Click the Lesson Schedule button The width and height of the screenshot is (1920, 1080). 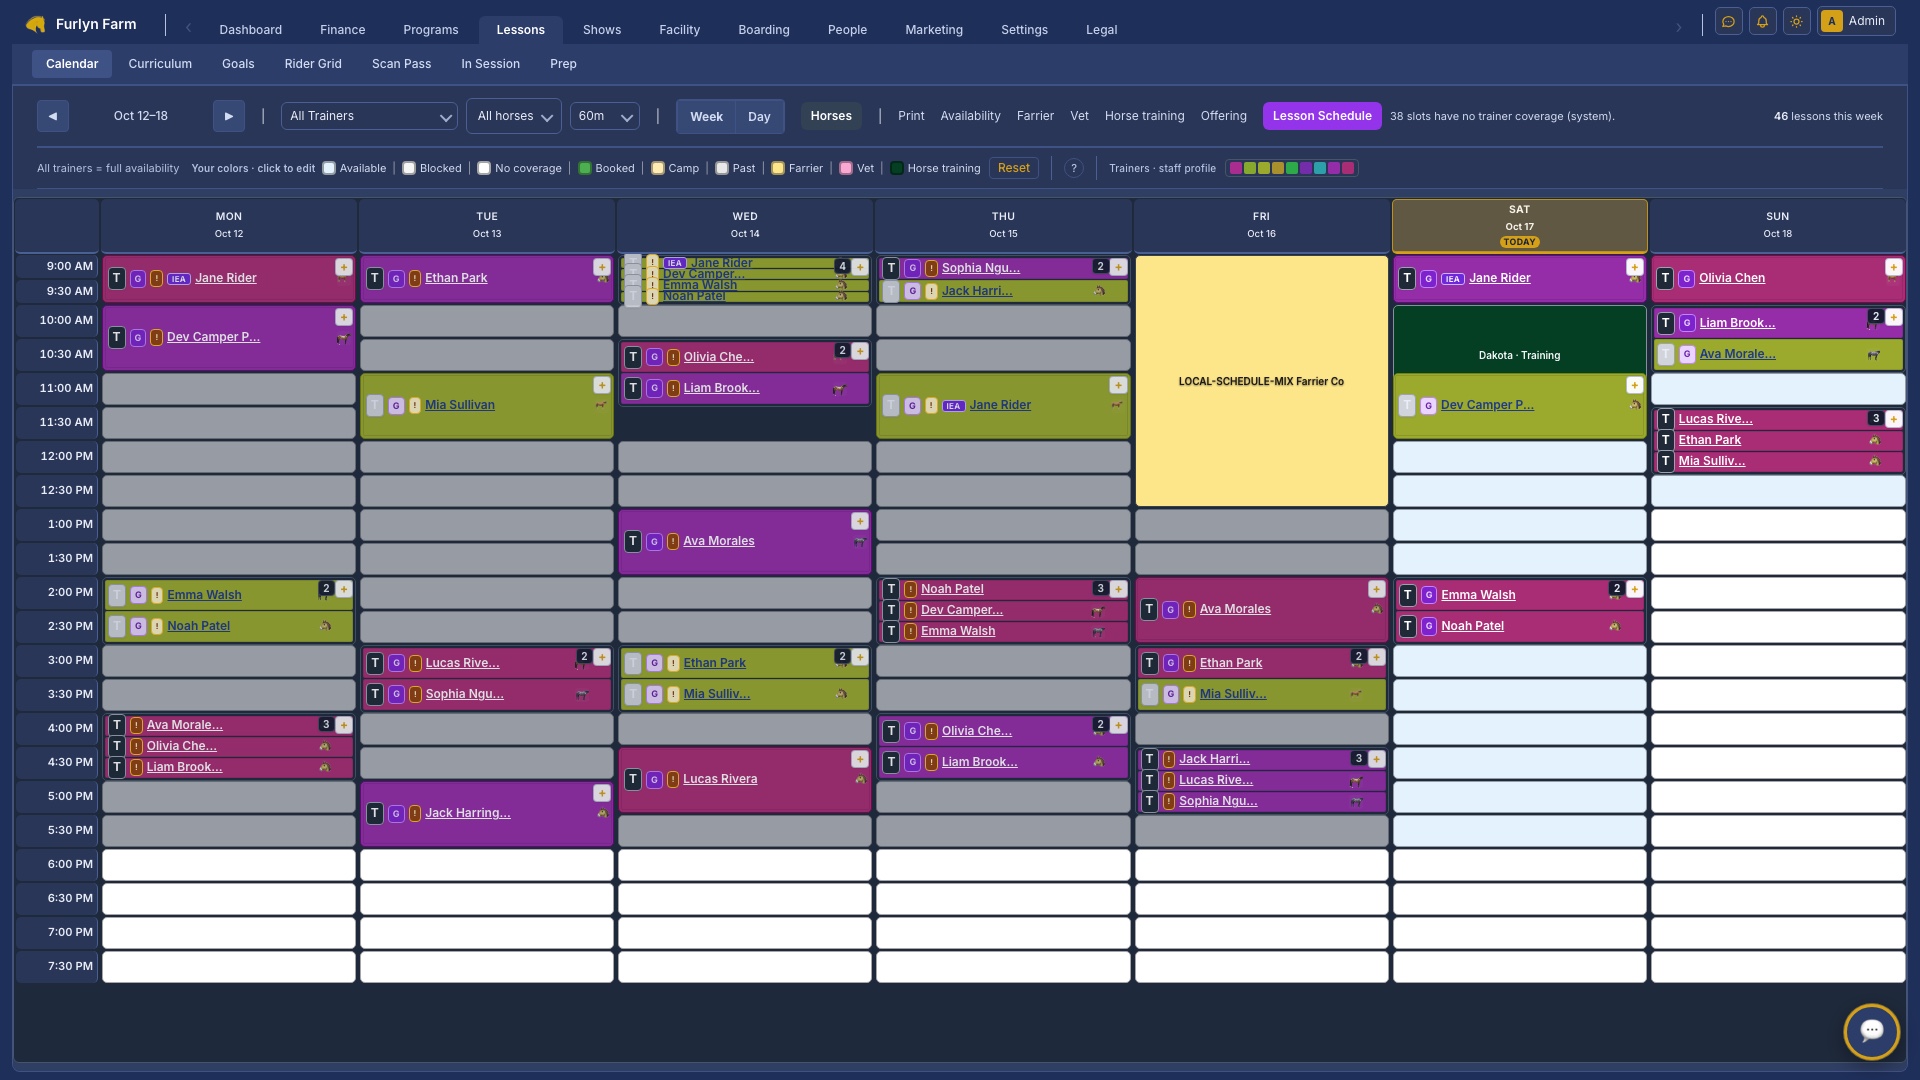pos(1322,116)
